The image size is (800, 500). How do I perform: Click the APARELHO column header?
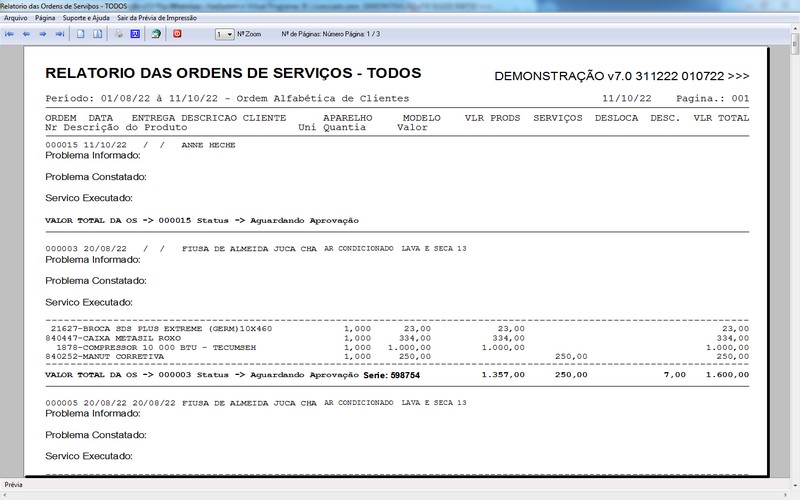tap(347, 118)
